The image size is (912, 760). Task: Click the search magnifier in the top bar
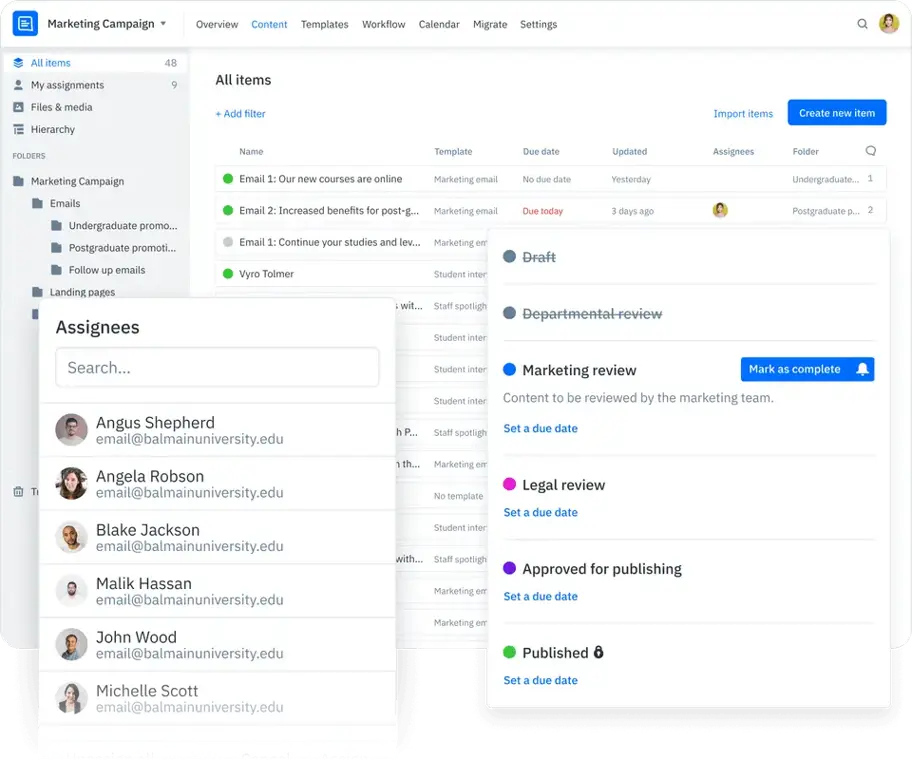[862, 24]
